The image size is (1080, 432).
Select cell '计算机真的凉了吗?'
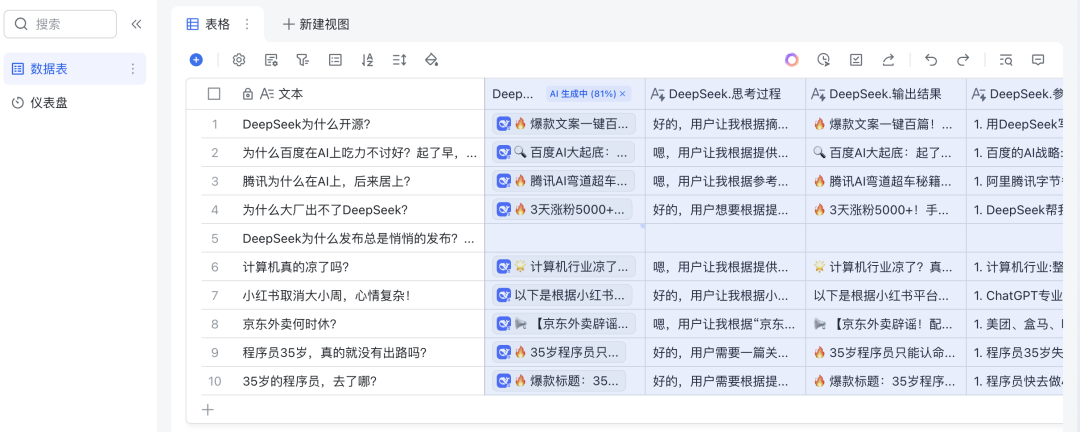(x=358, y=267)
